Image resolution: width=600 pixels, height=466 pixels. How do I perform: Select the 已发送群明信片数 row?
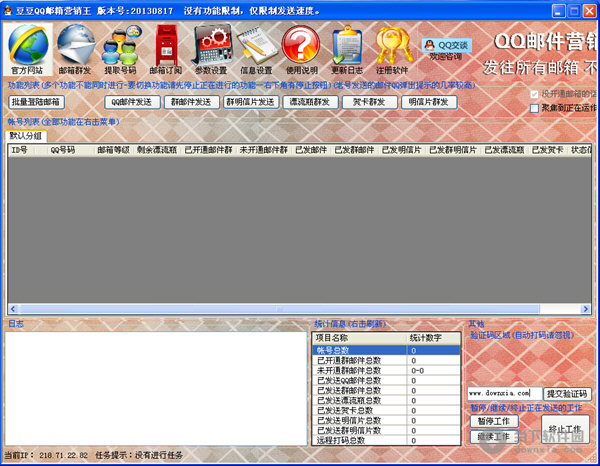tap(386, 430)
